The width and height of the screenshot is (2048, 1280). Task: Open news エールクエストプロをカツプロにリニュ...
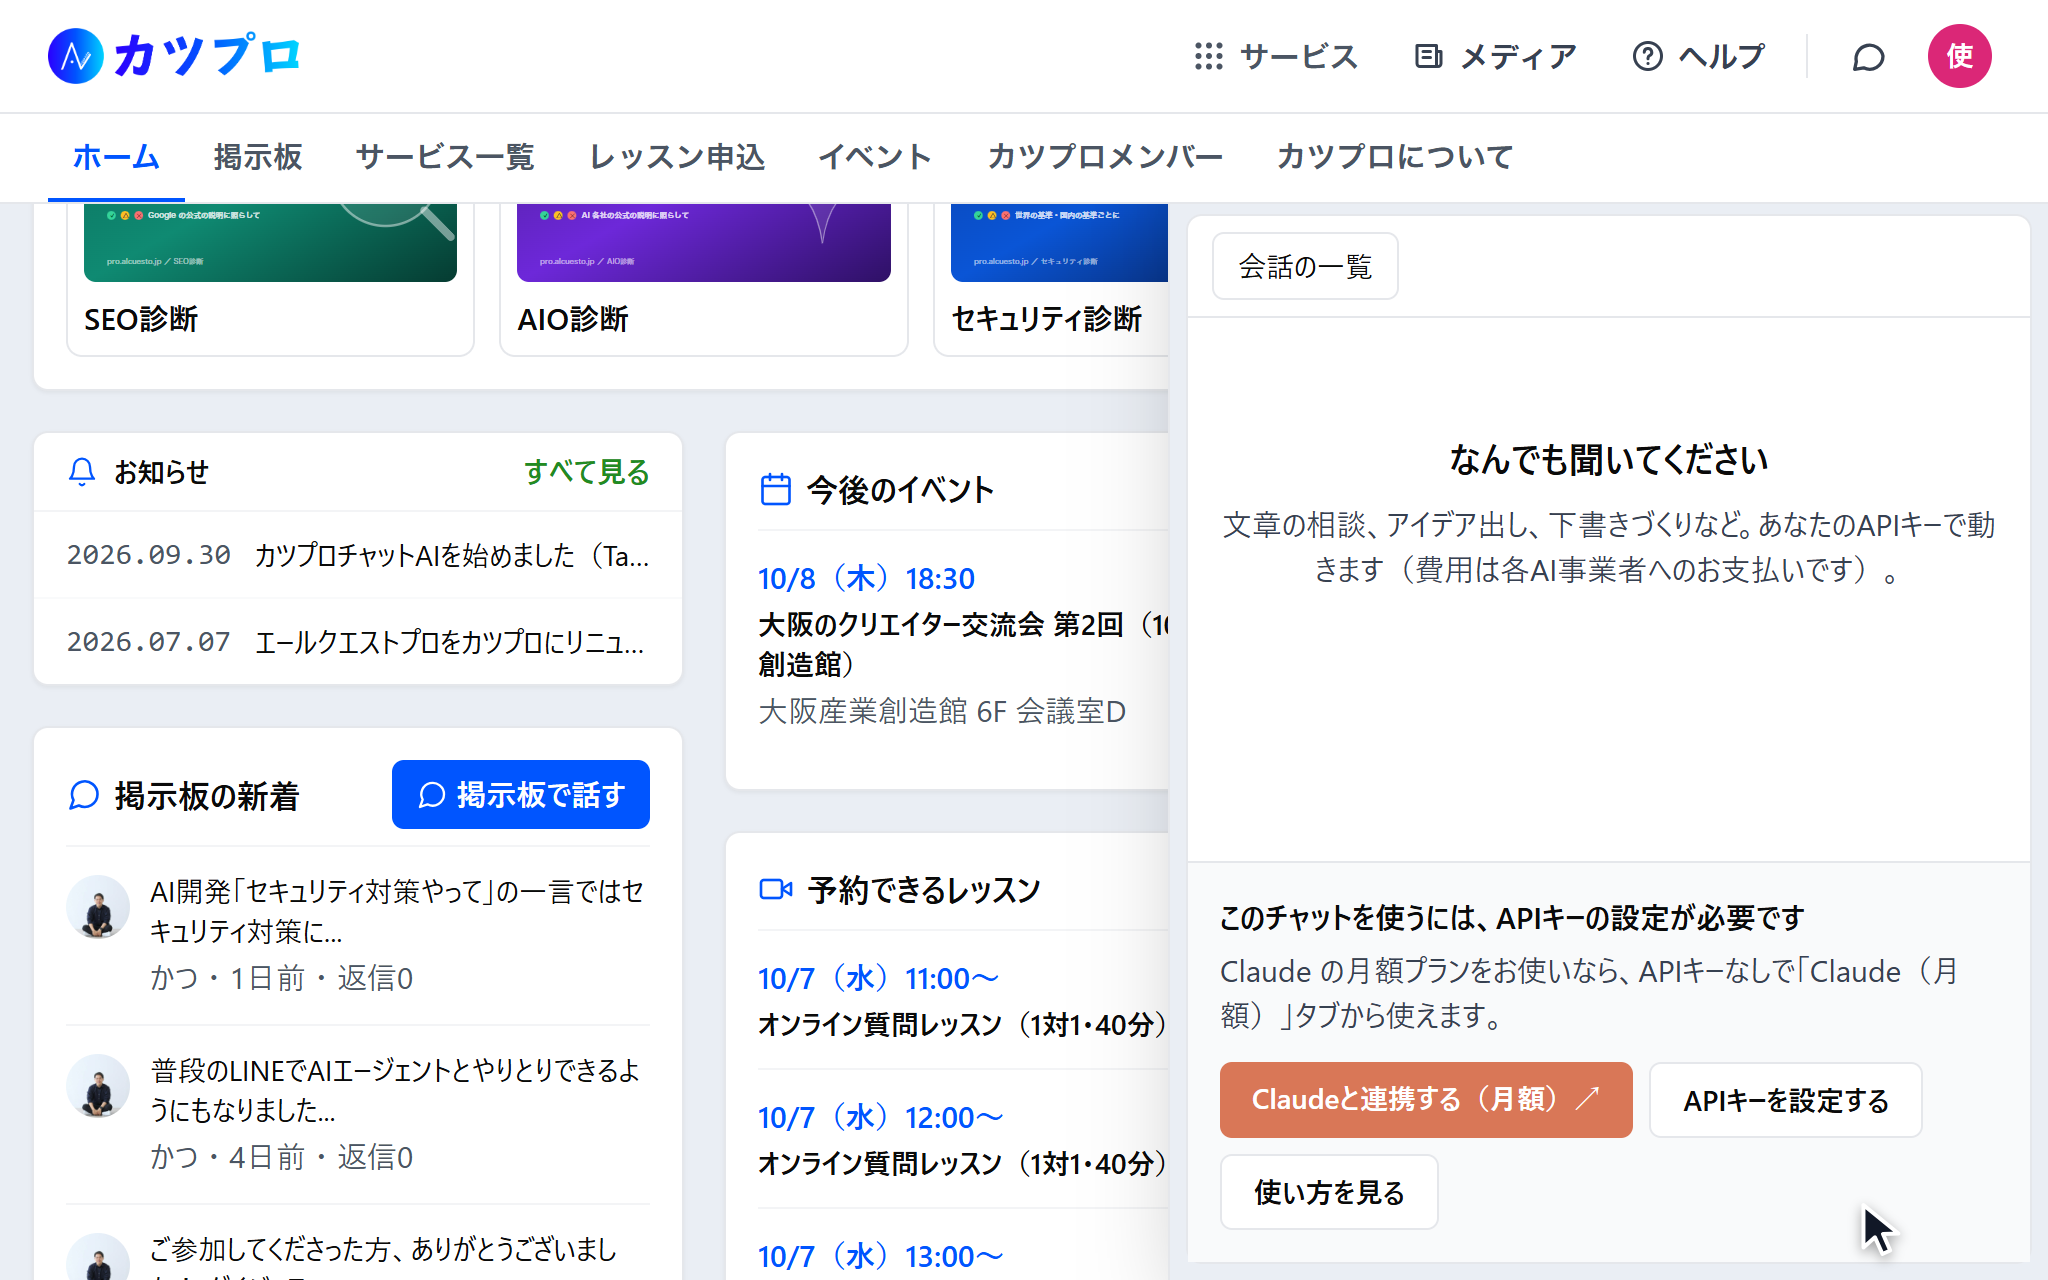[x=450, y=642]
